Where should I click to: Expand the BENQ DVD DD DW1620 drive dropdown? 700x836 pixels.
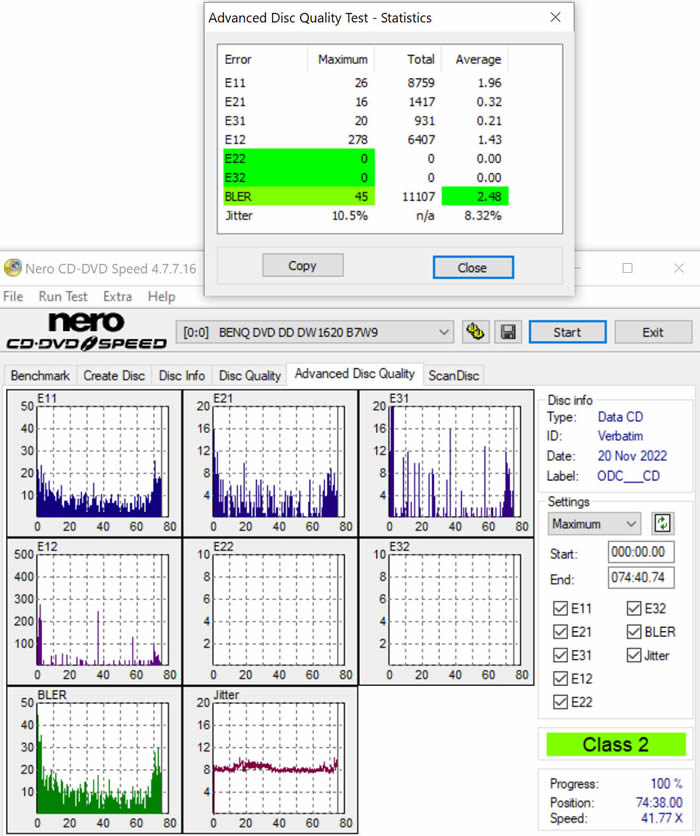tap(315, 332)
